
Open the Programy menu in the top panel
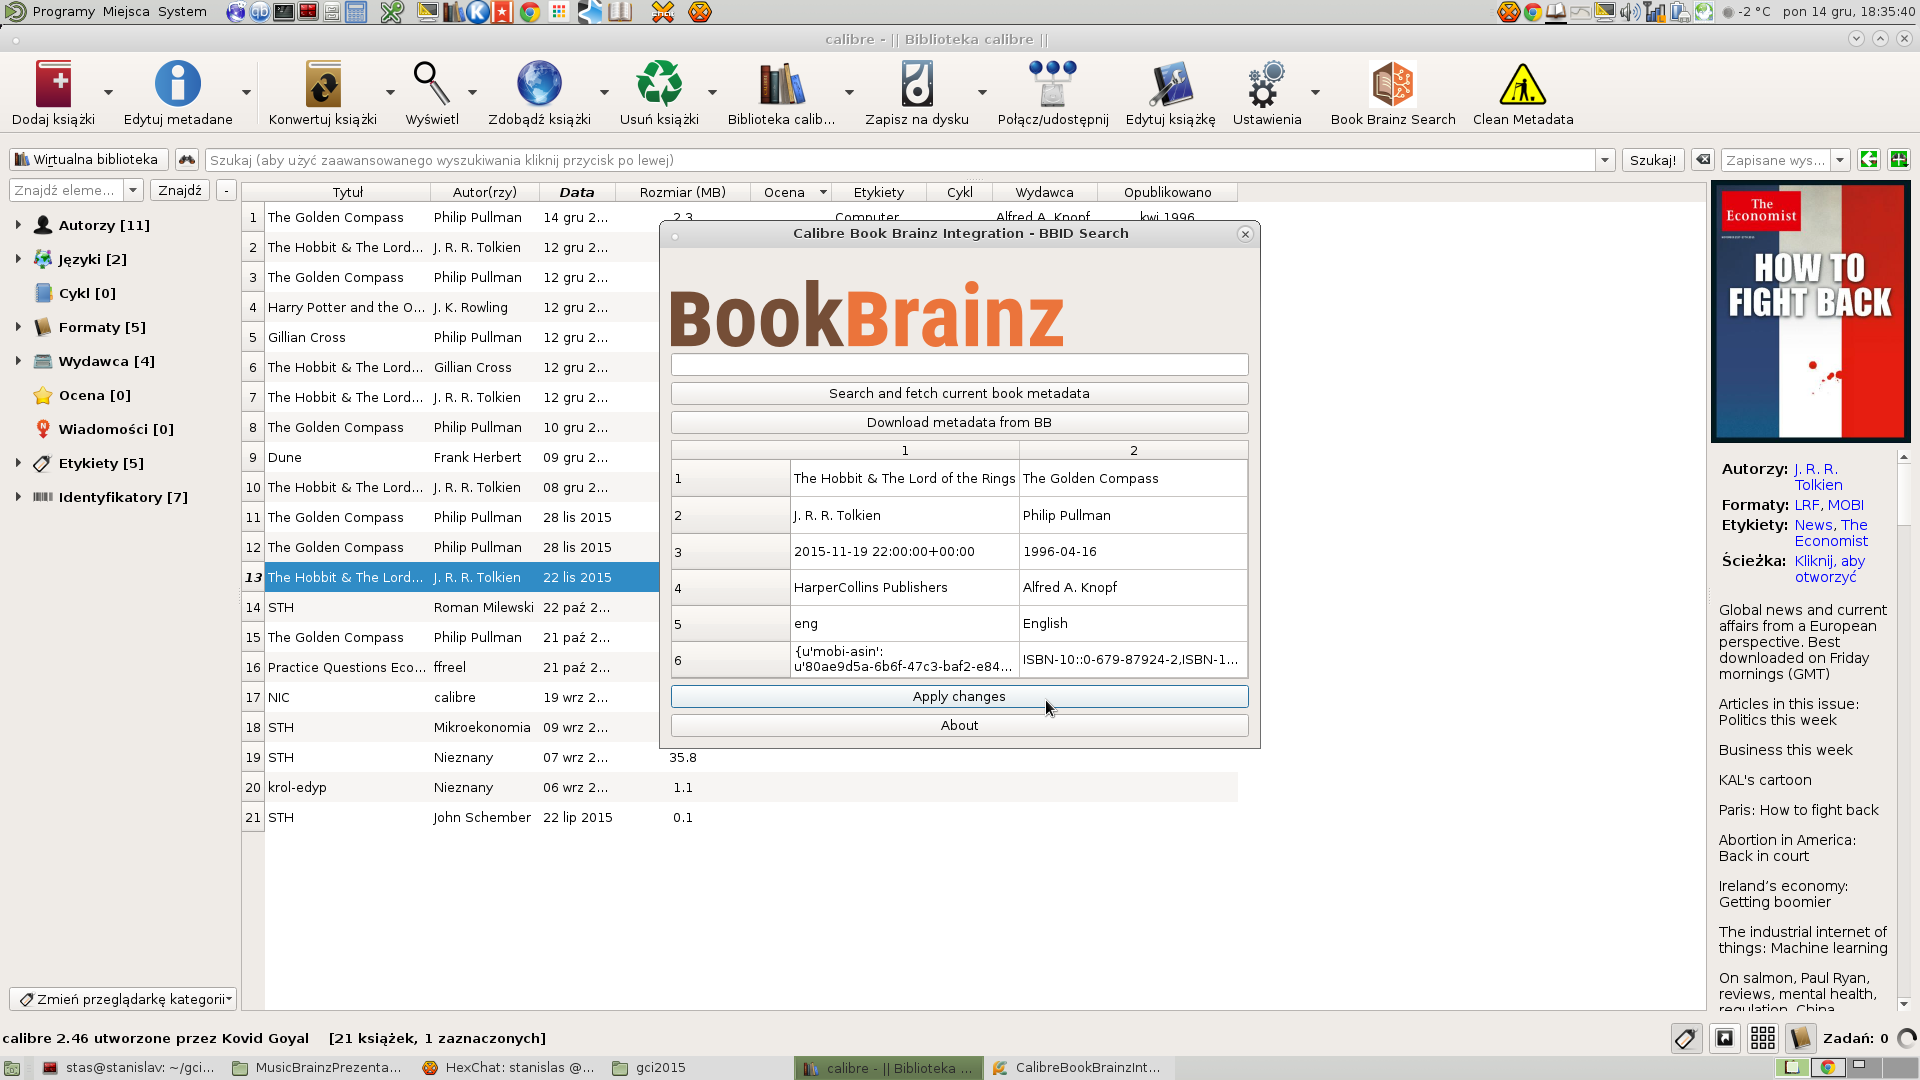pyautogui.click(x=62, y=12)
